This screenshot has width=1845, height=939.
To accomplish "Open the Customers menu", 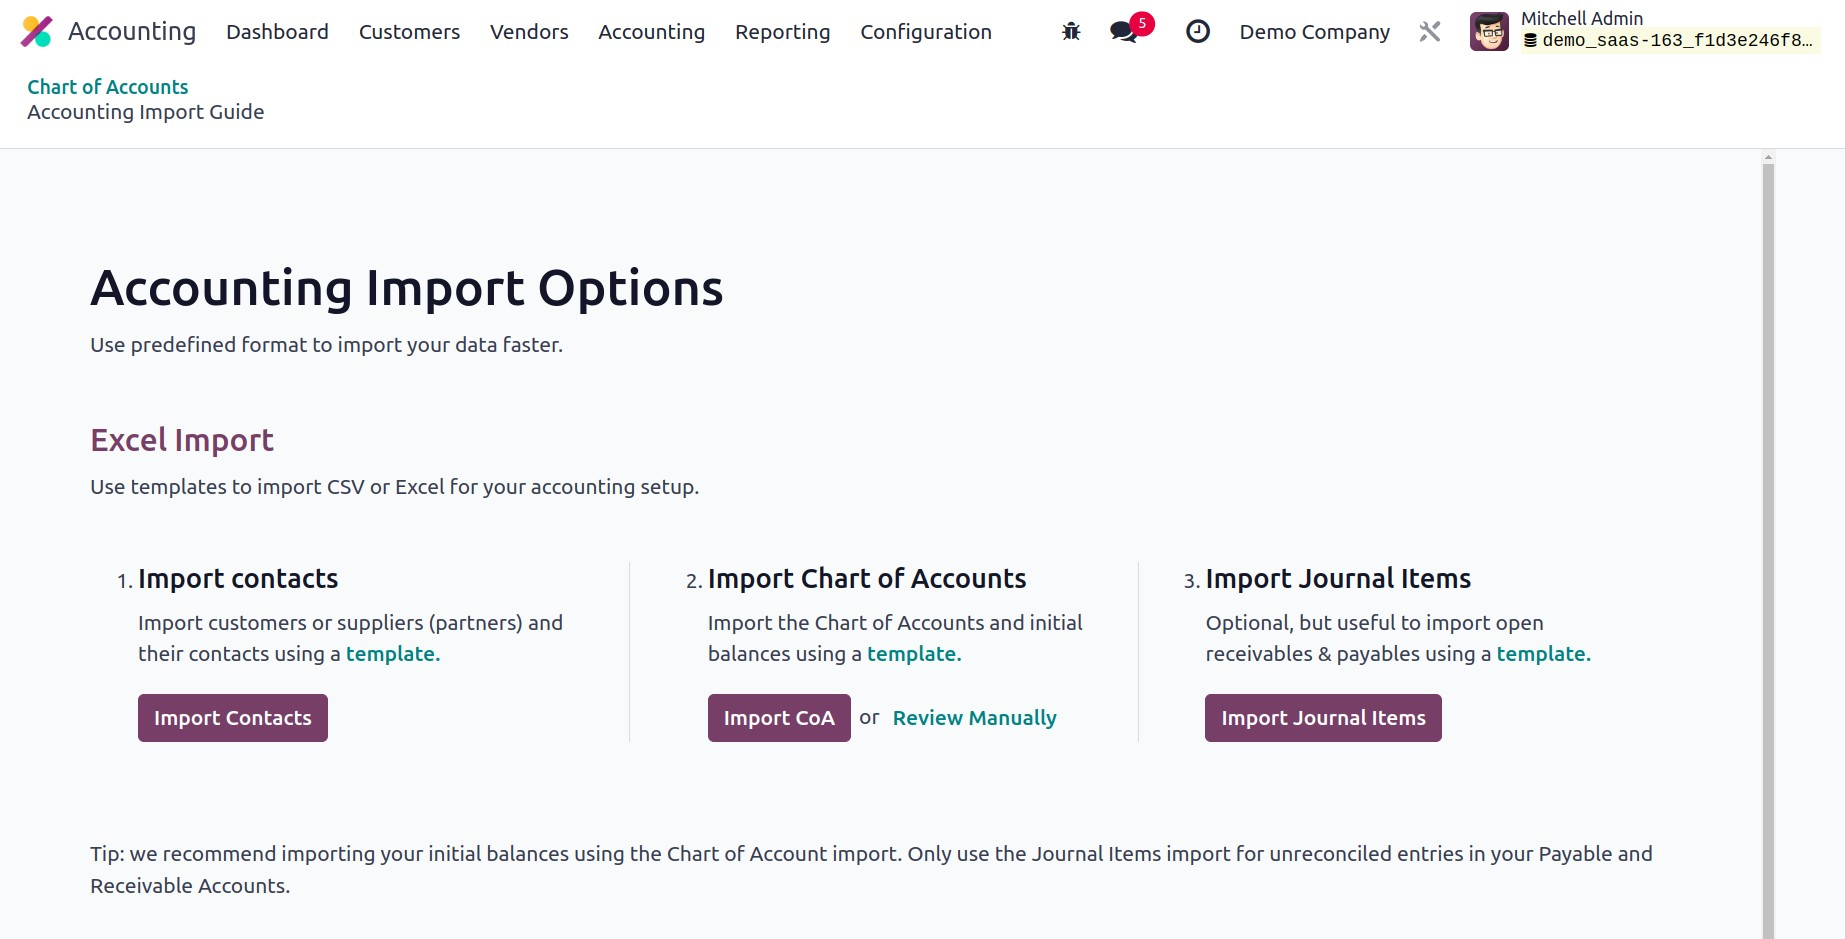I will click(409, 32).
